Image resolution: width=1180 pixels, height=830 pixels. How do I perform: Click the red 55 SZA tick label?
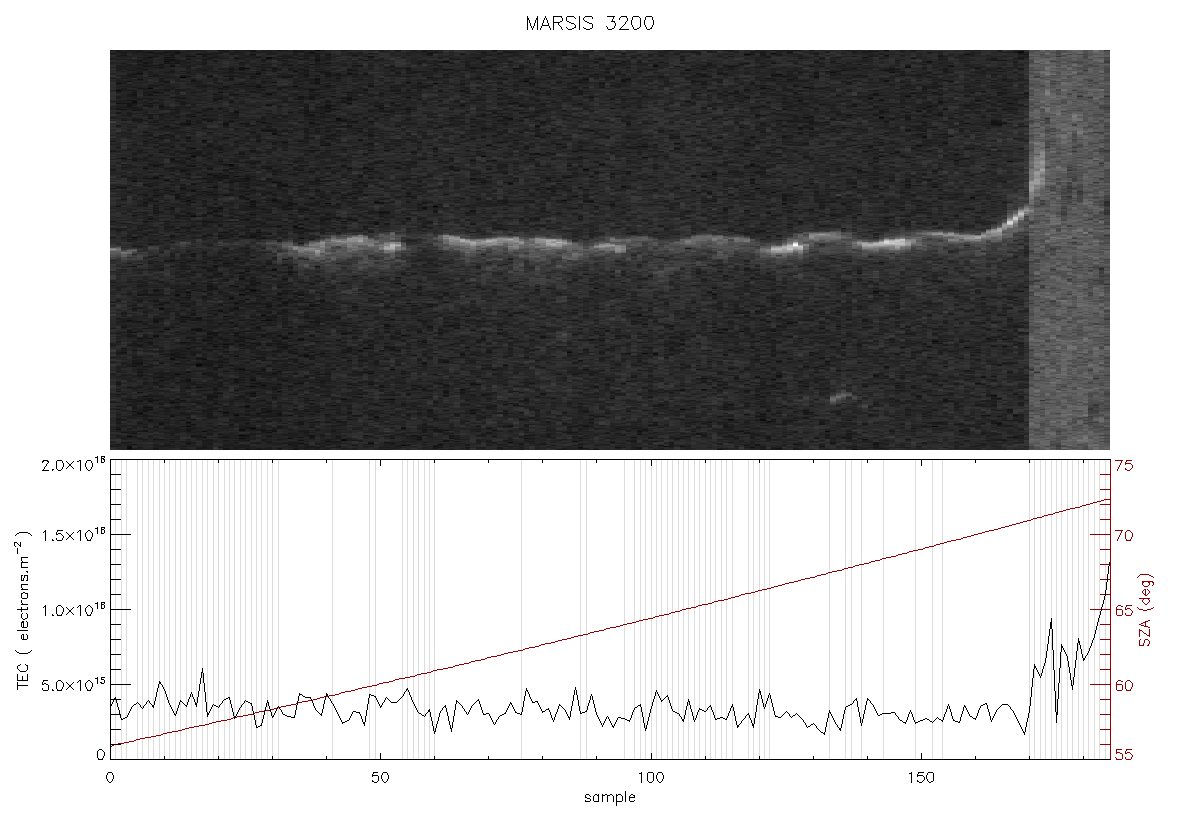click(1124, 755)
